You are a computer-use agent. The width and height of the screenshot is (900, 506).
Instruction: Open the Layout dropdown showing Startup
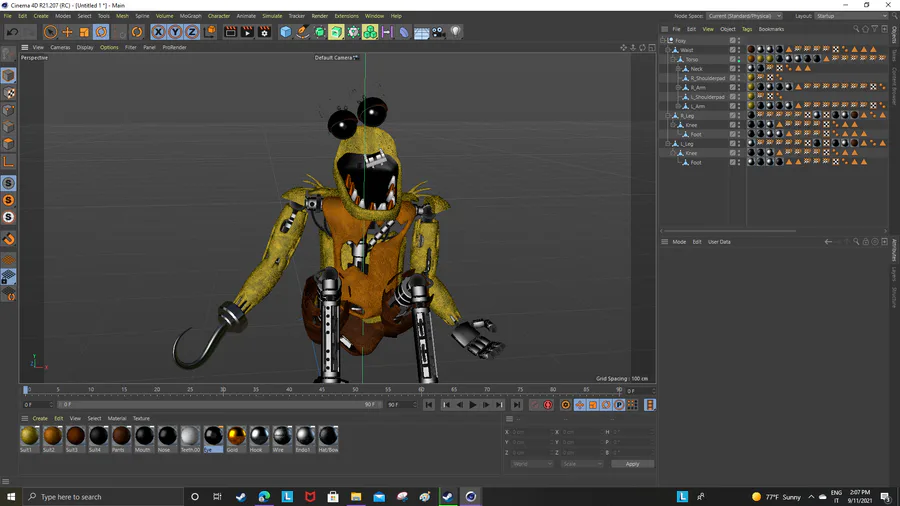pyautogui.click(x=851, y=16)
